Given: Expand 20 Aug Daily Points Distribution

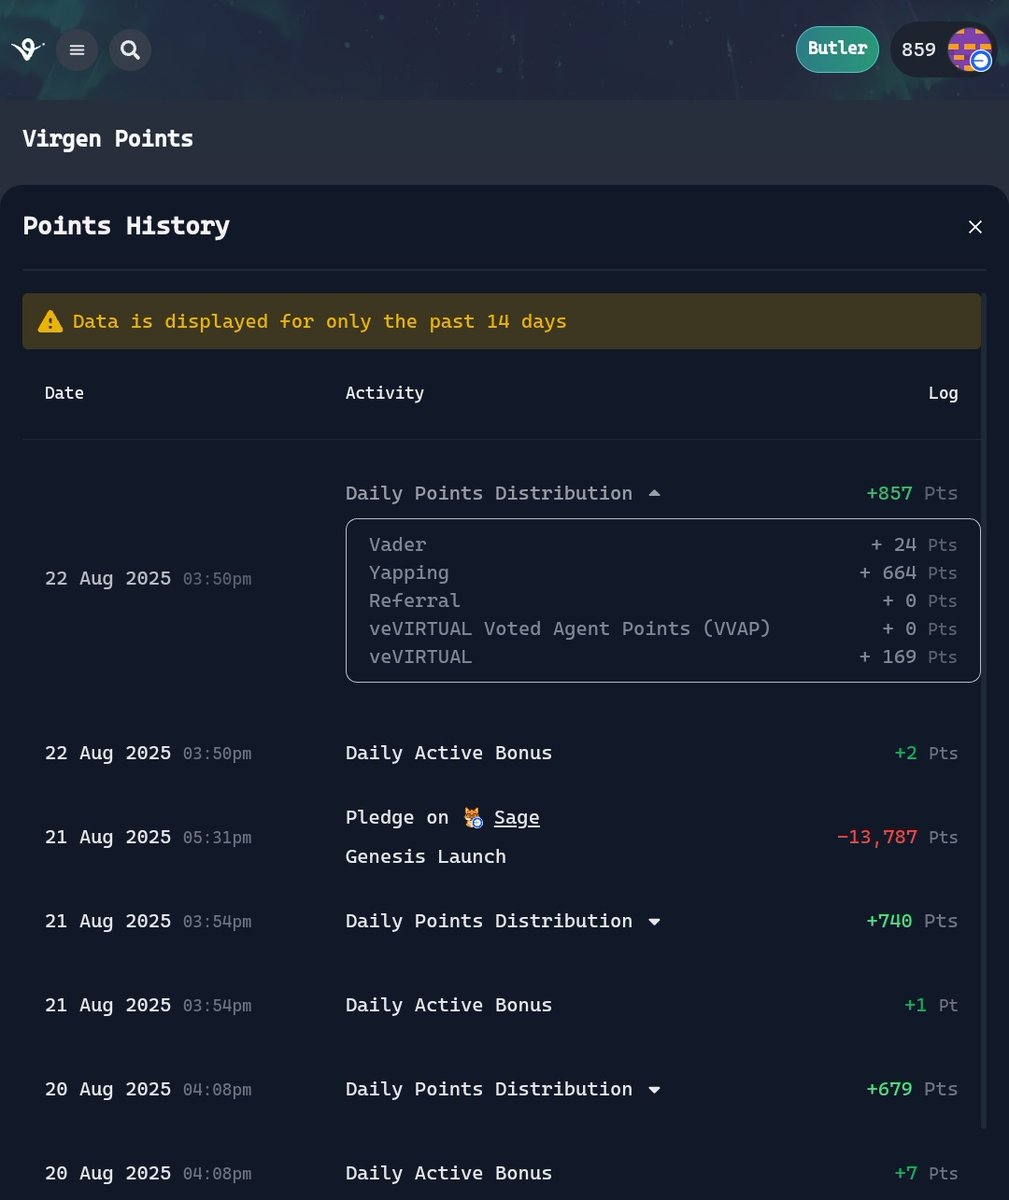Looking at the screenshot, I should pos(654,1089).
